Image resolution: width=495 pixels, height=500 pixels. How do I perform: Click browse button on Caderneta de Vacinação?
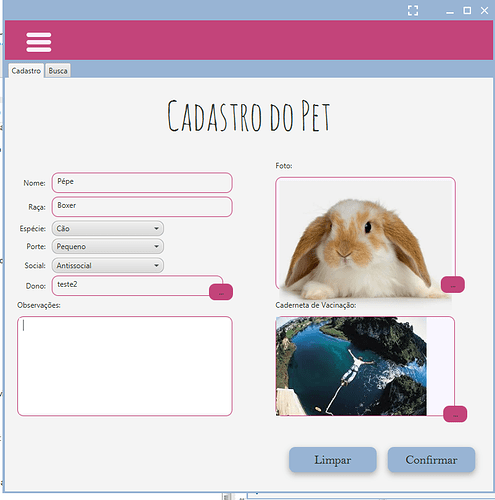(x=455, y=414)
